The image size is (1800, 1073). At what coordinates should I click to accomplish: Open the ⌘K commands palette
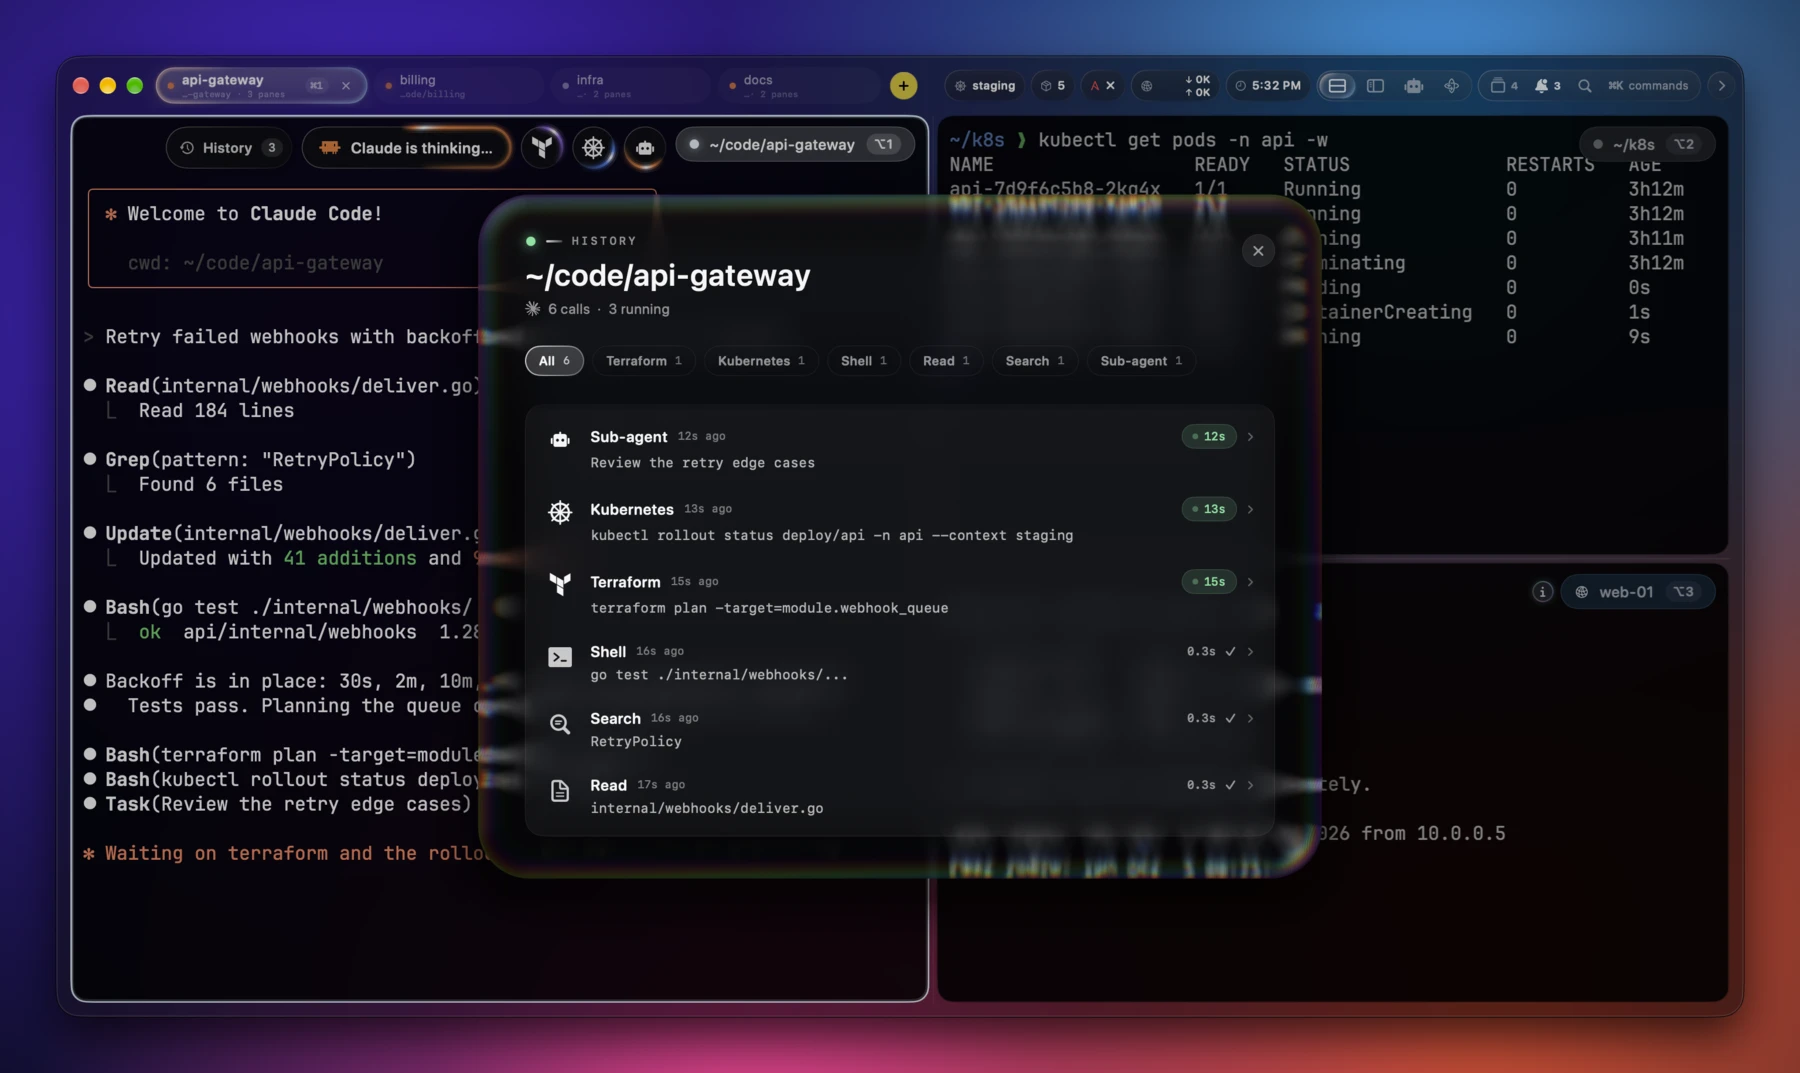(1648, 86)
